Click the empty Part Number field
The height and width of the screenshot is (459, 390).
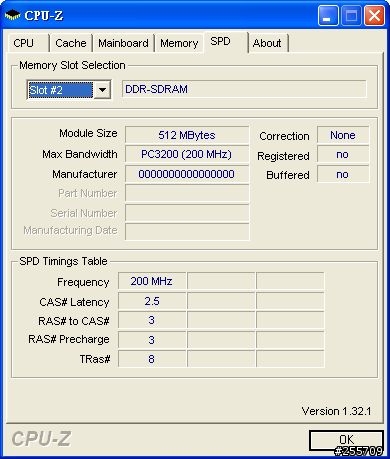point(187,193)
